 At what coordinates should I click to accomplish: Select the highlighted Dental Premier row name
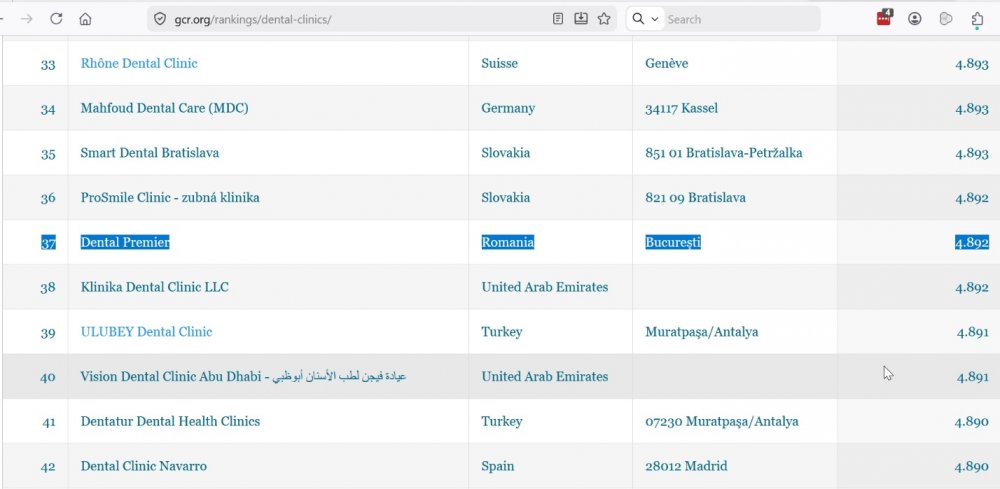point(125,242)
